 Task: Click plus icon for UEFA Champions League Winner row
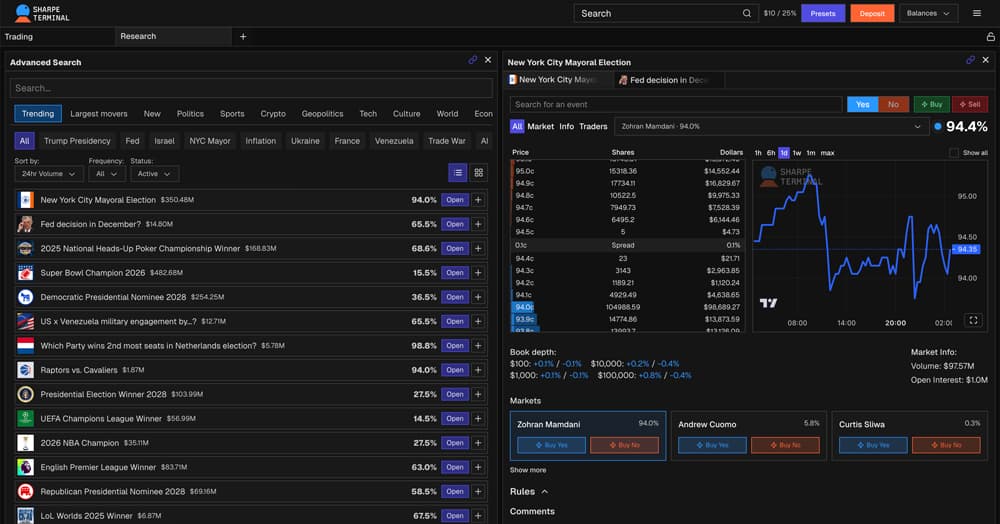click(x=478, y=419)
